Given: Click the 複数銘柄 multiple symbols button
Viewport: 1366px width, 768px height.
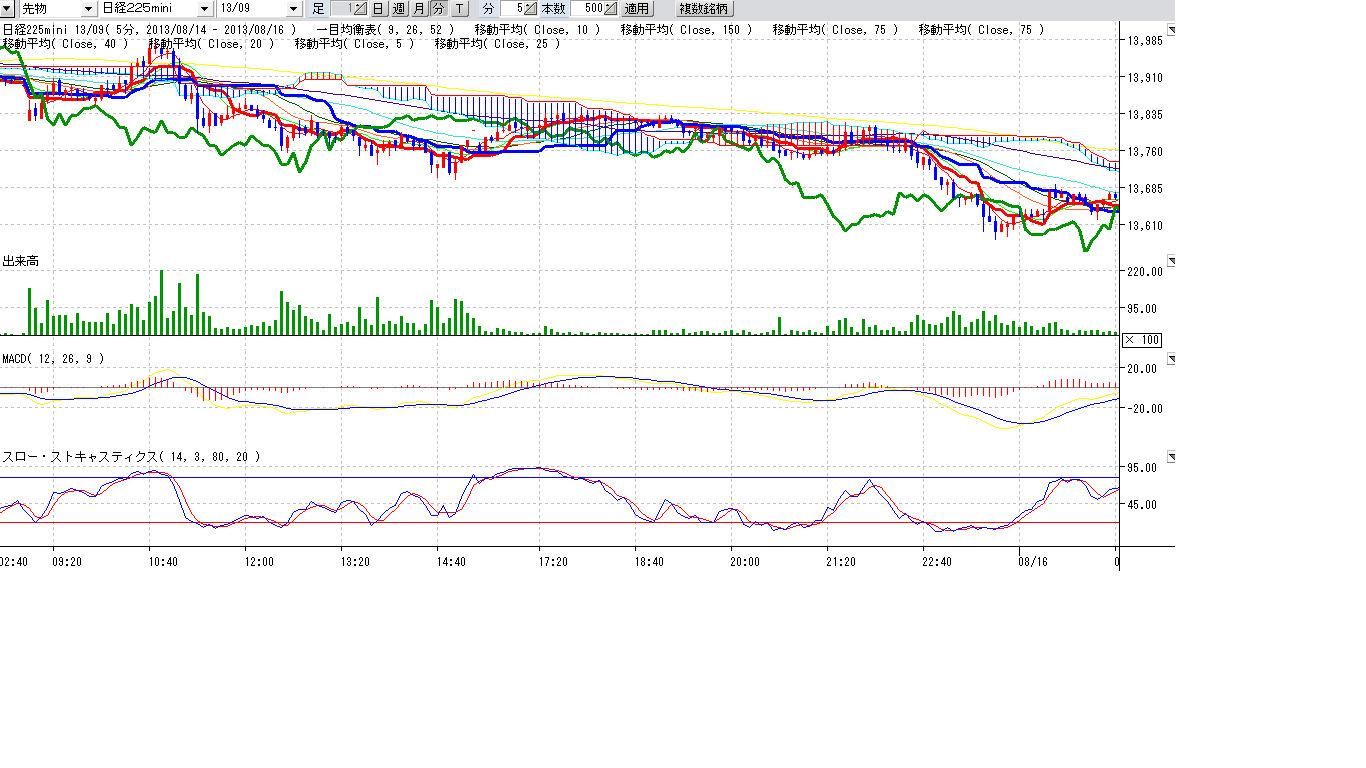Looking at the screenshot, I should tap(705, 8).
